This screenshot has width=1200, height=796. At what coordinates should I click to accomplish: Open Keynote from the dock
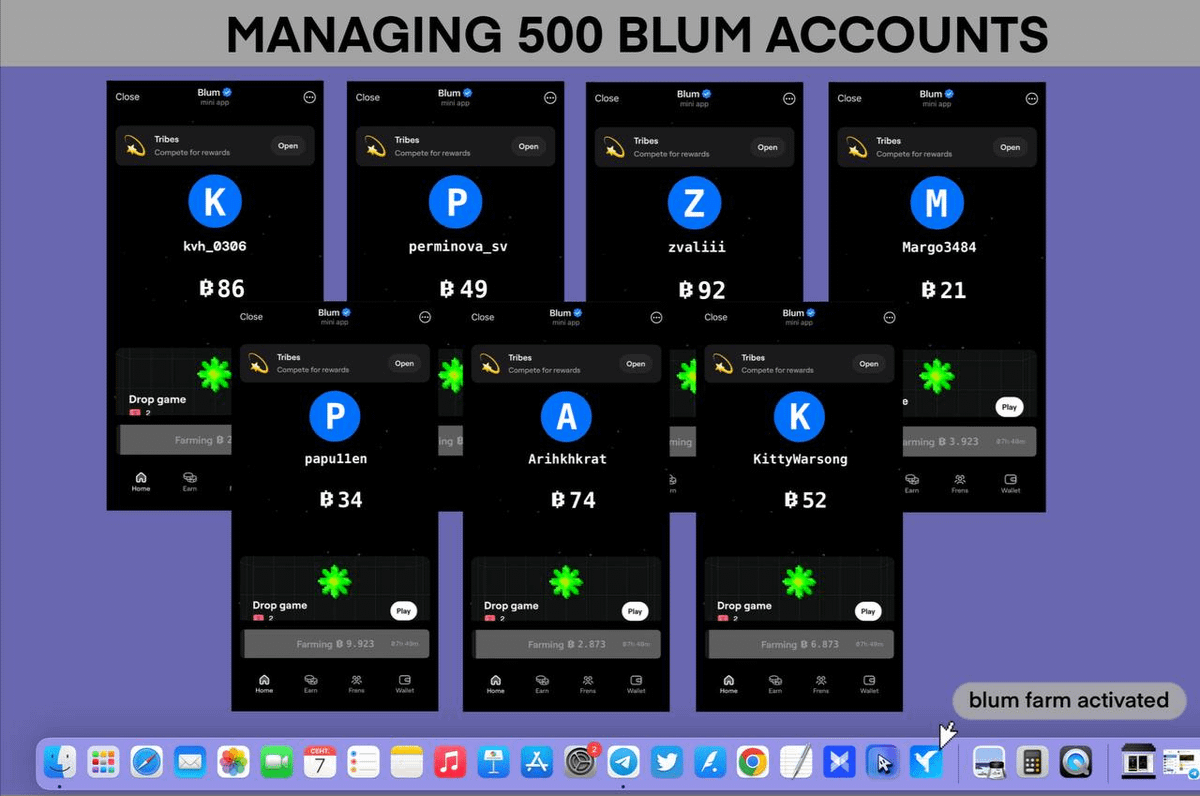coord(495,763)
